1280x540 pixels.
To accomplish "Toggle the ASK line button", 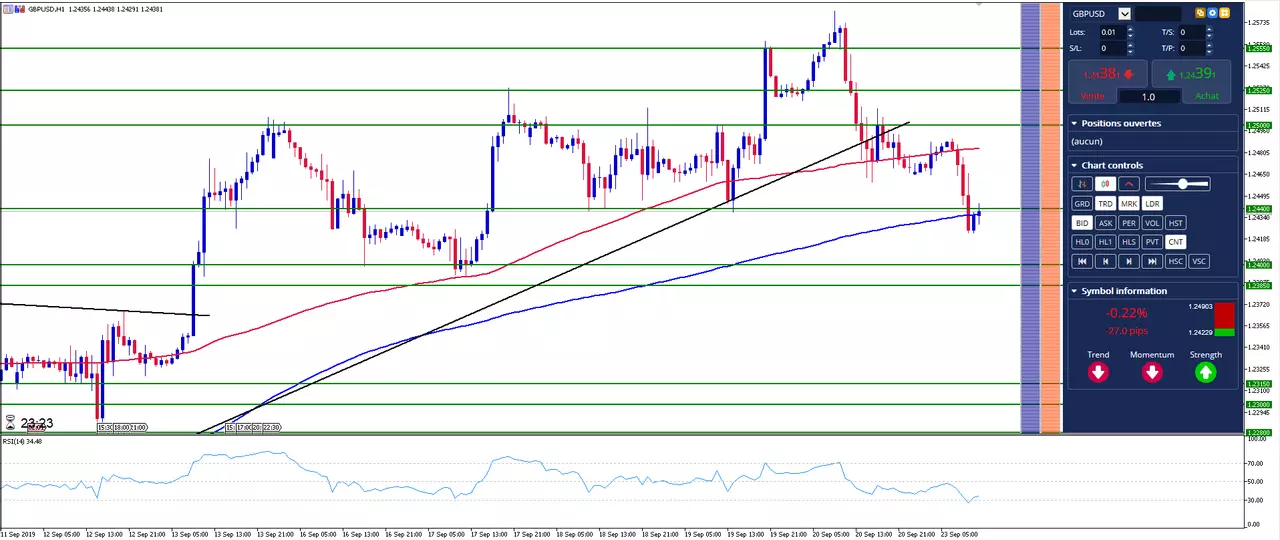I will [1105, 223].
